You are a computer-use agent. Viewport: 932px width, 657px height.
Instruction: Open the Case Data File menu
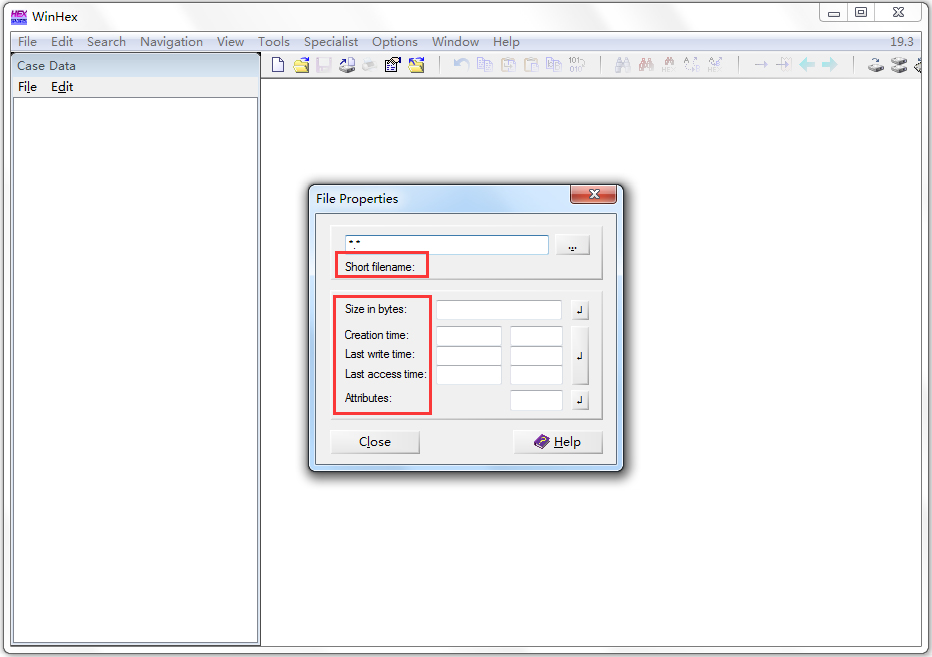tap(27, 87)
